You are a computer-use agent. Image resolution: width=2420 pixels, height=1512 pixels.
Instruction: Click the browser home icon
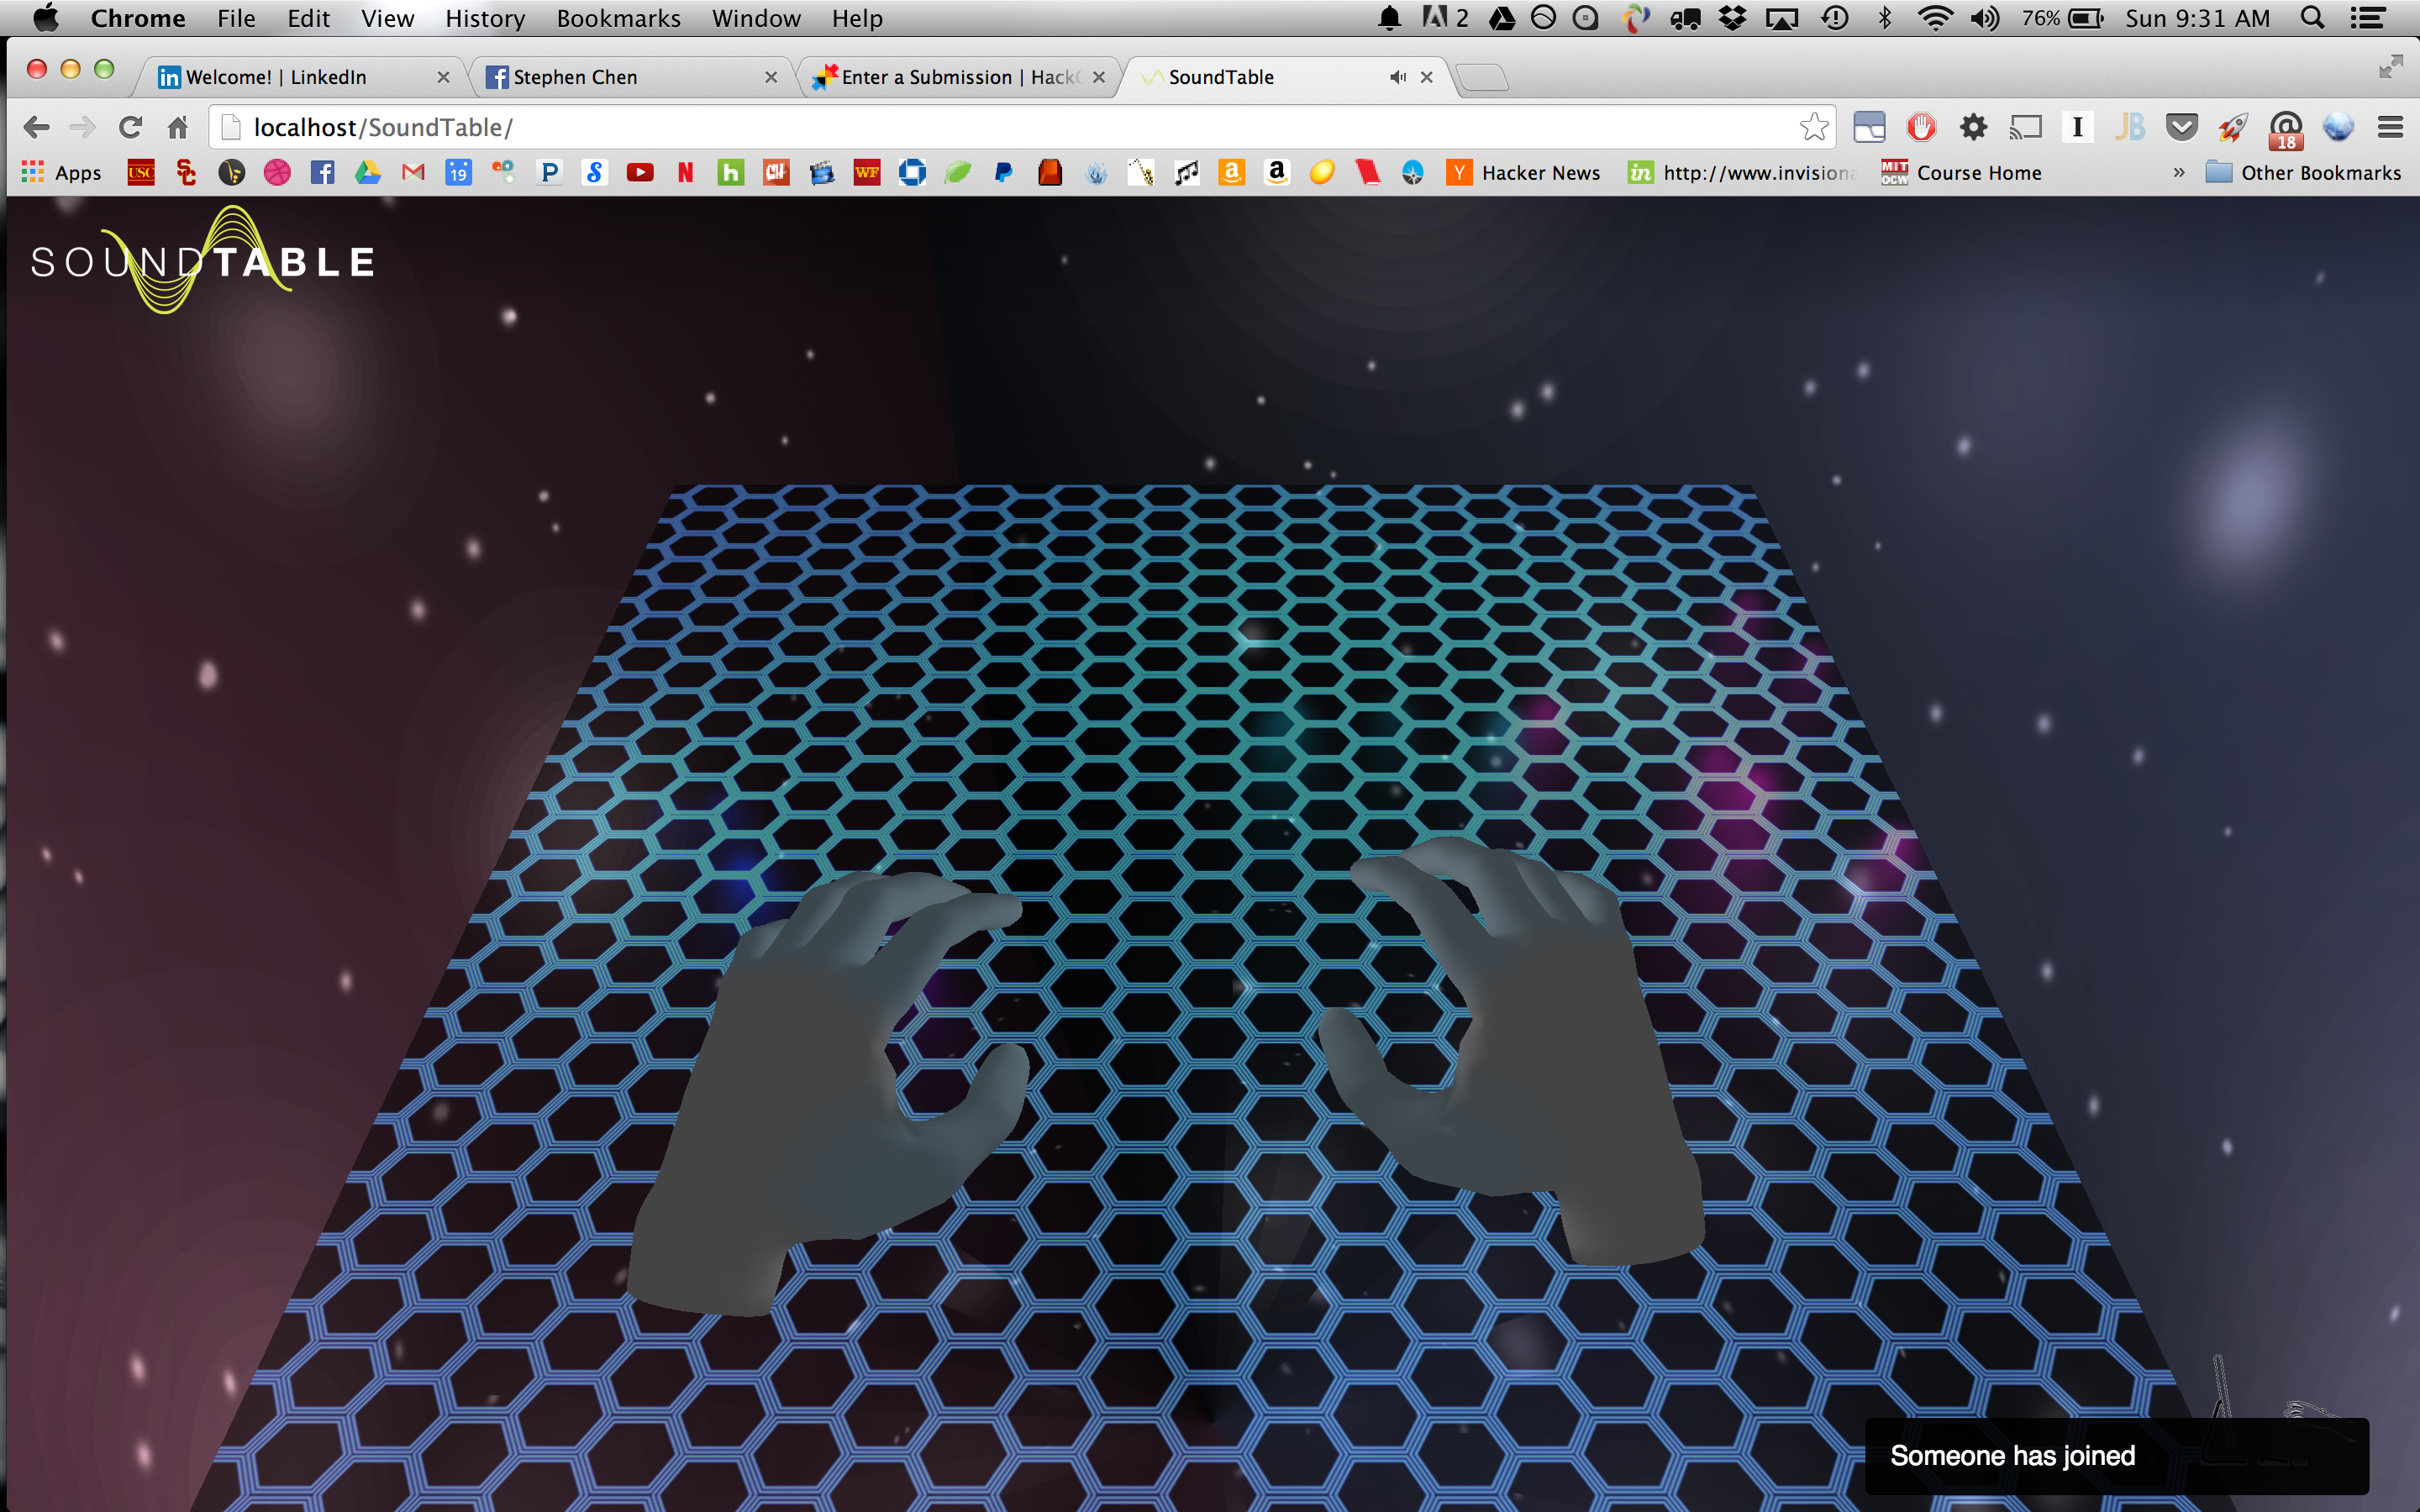tap(178, 127)
